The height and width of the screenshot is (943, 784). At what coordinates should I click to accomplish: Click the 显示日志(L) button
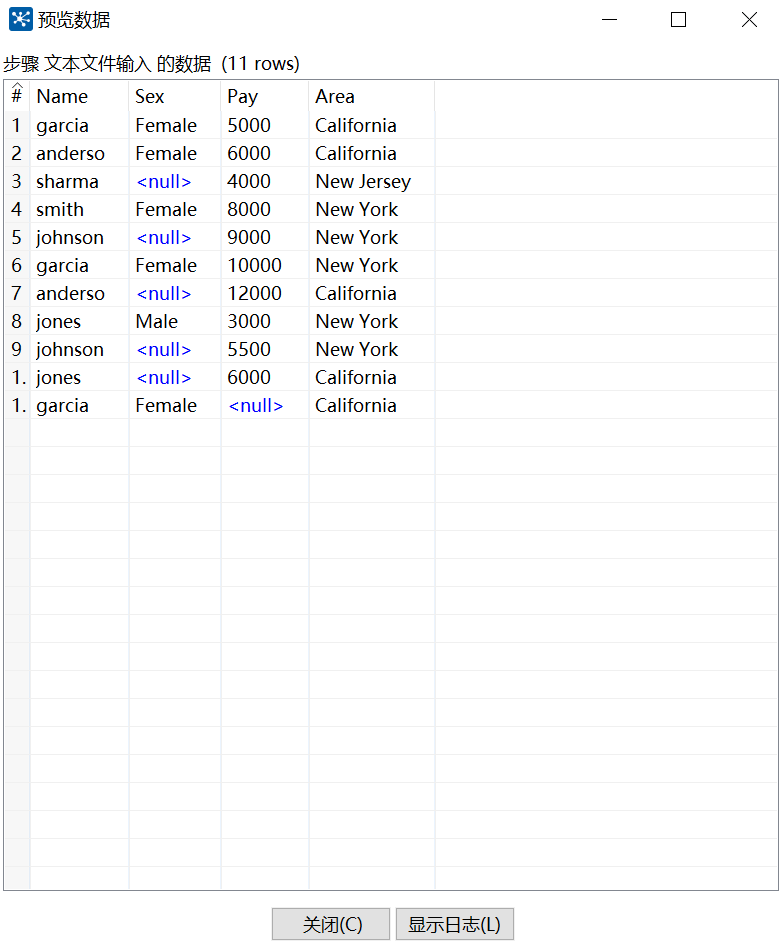click(455, 924)
